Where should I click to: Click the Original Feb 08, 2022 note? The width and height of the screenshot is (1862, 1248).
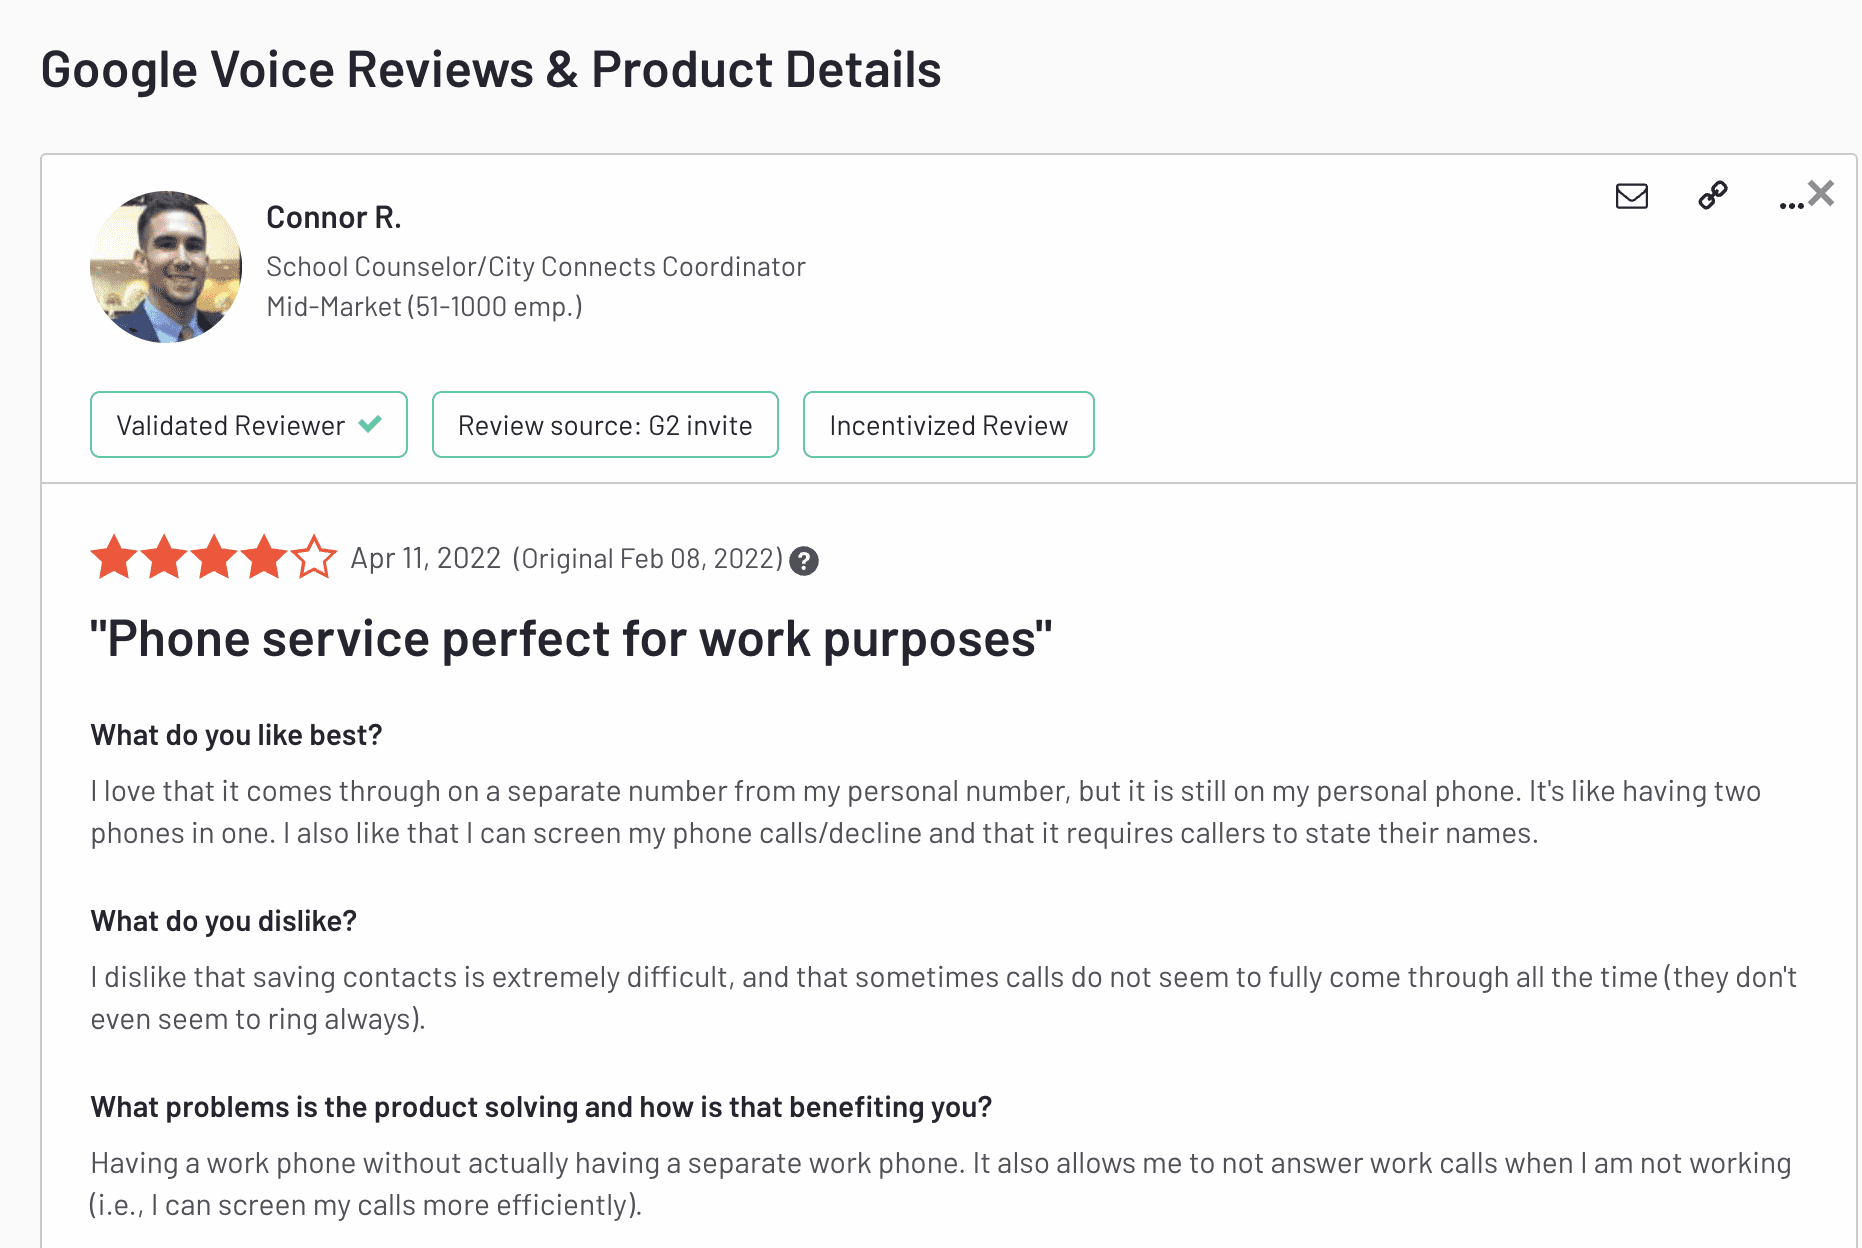(648, 559)
